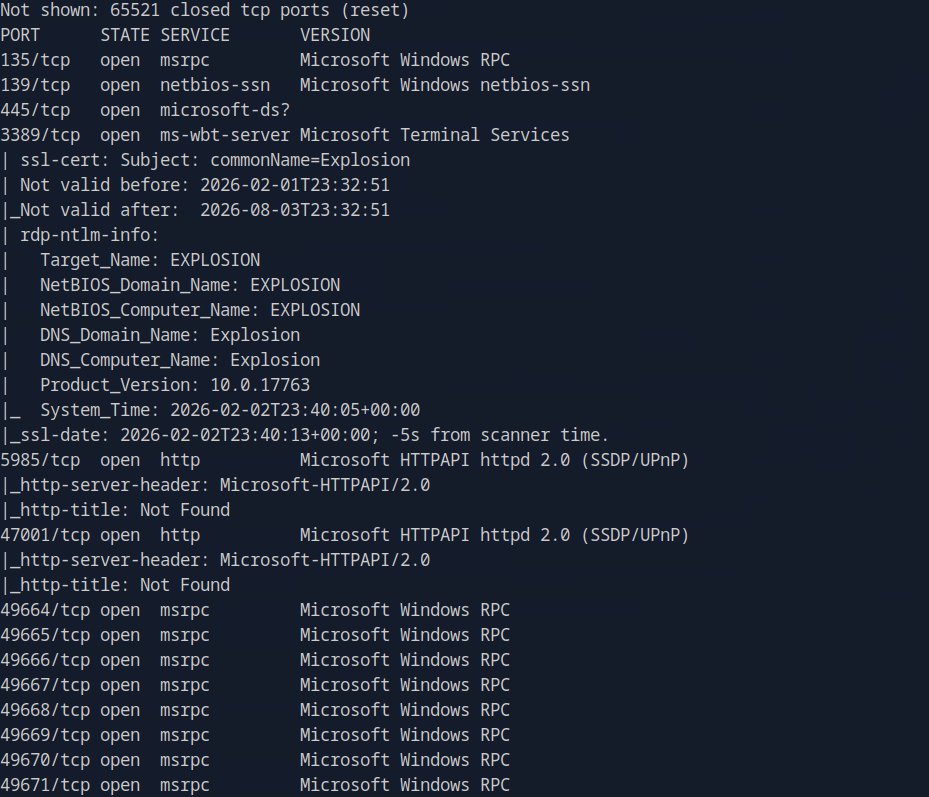Click the 49664/tcp port entry
This screenshot has height=797, width=929.
coord(45,610)
